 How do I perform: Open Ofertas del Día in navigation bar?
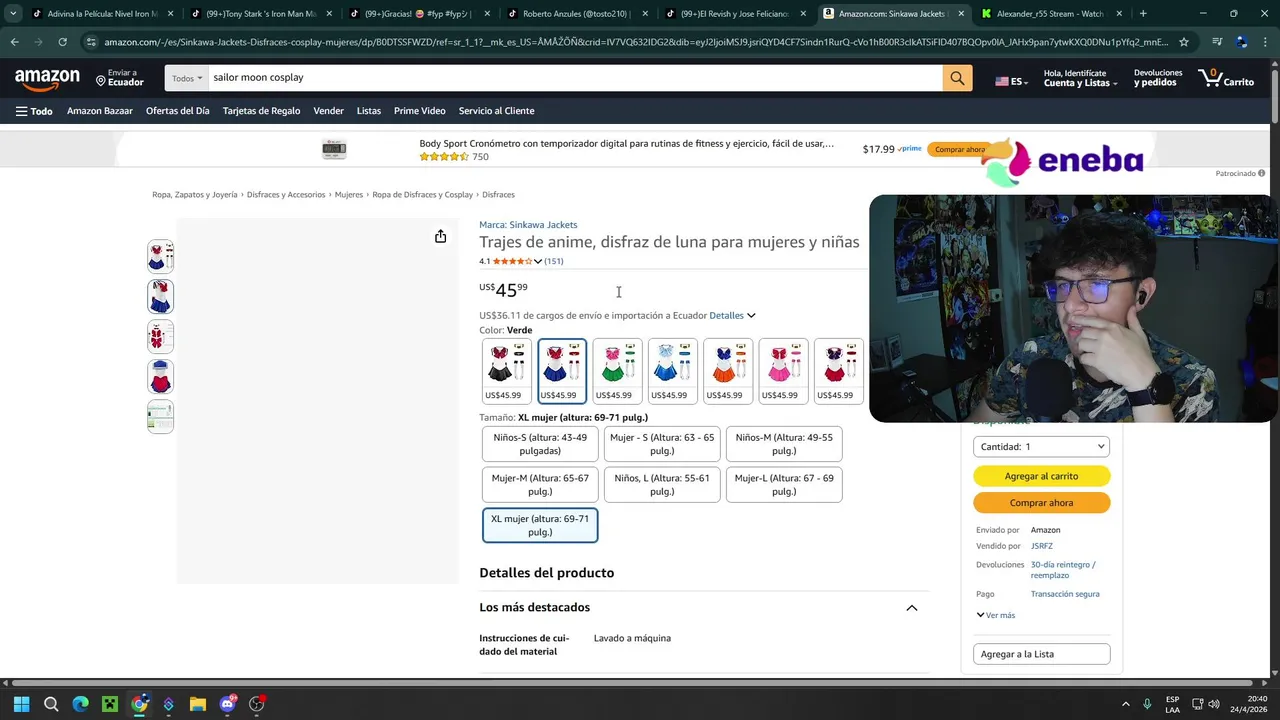[178, 111]
